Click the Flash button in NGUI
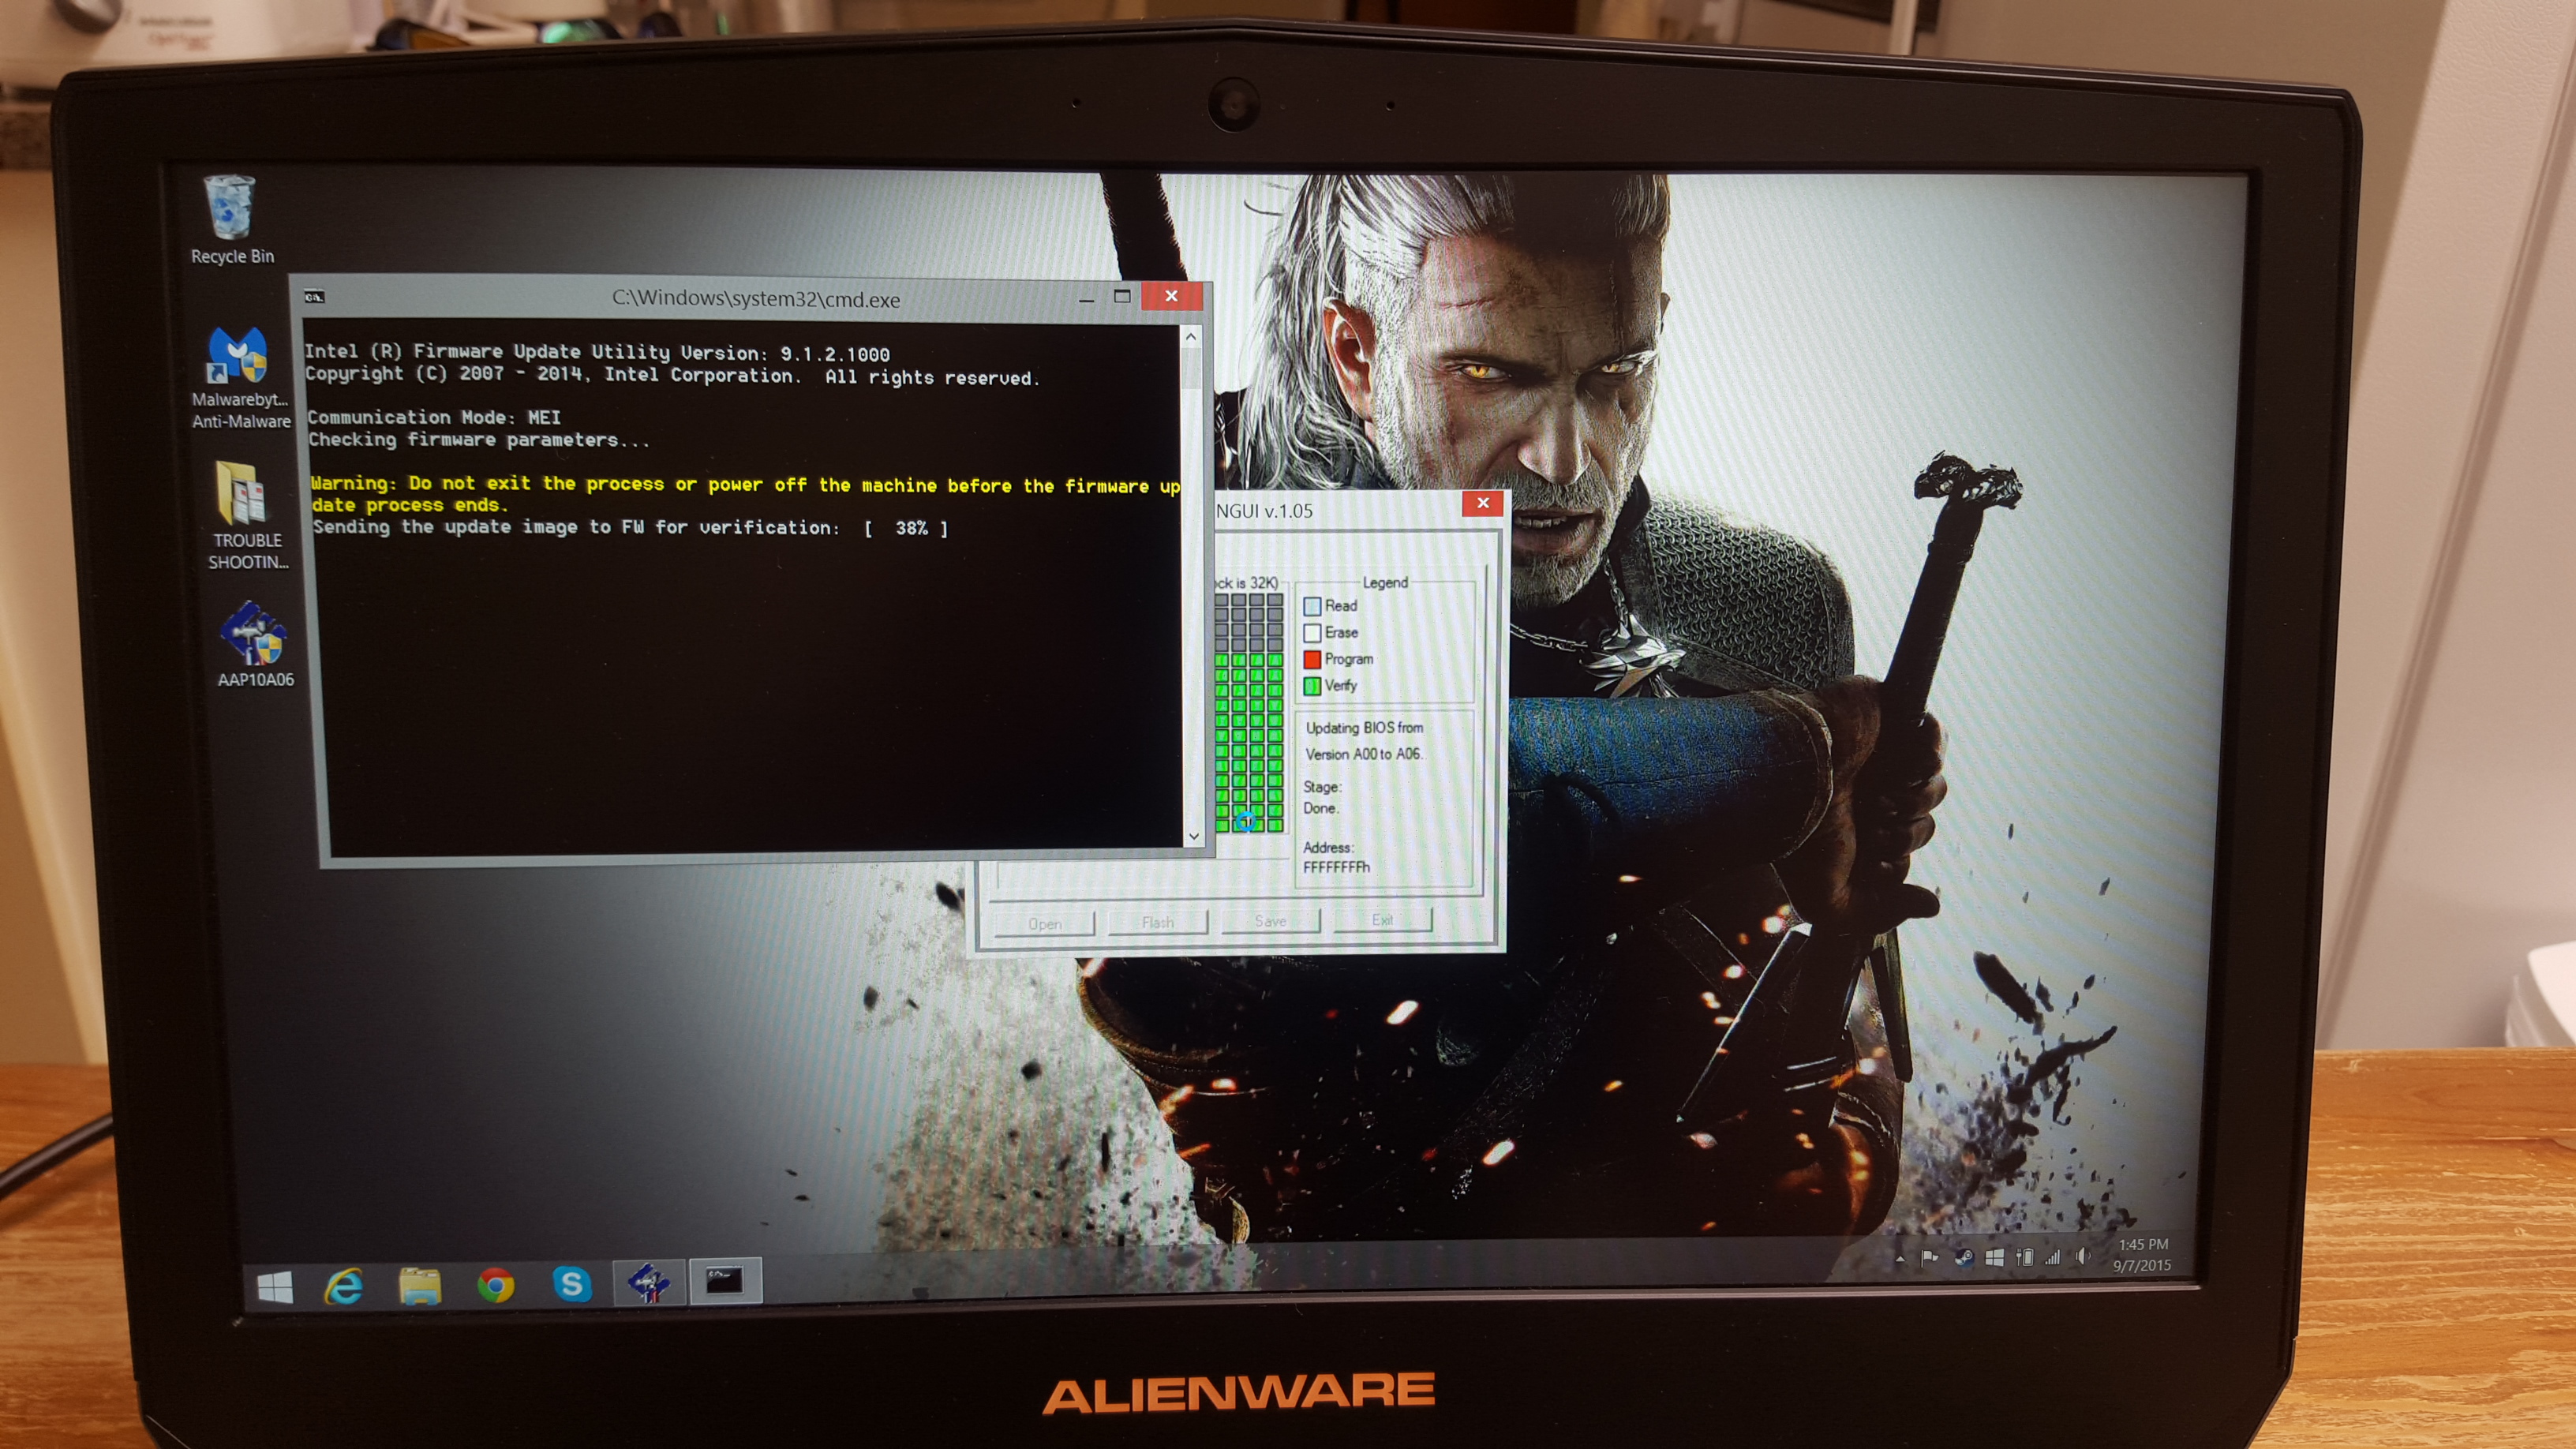The height and width of the screenshot is (1449, 2576). click(x=1157, y=922)
